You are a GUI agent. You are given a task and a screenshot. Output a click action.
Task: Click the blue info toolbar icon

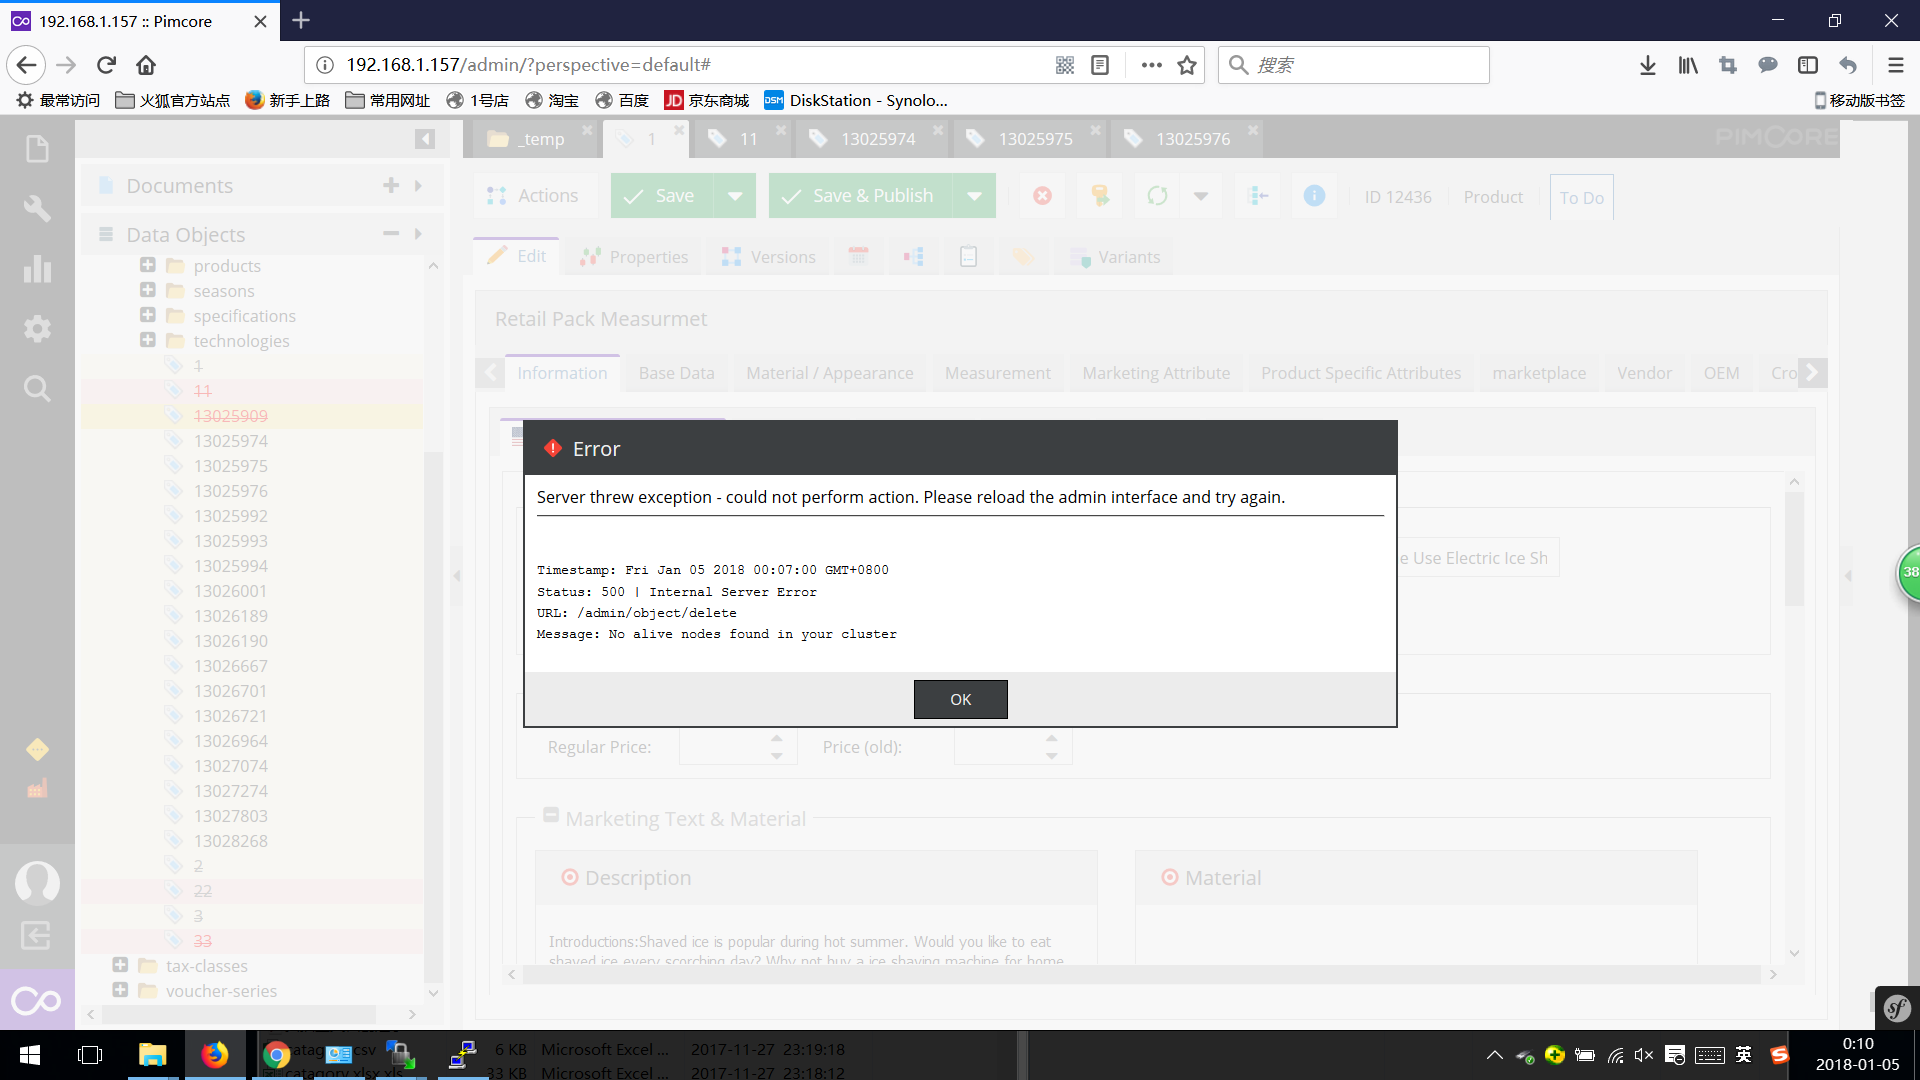[1314, 196]
